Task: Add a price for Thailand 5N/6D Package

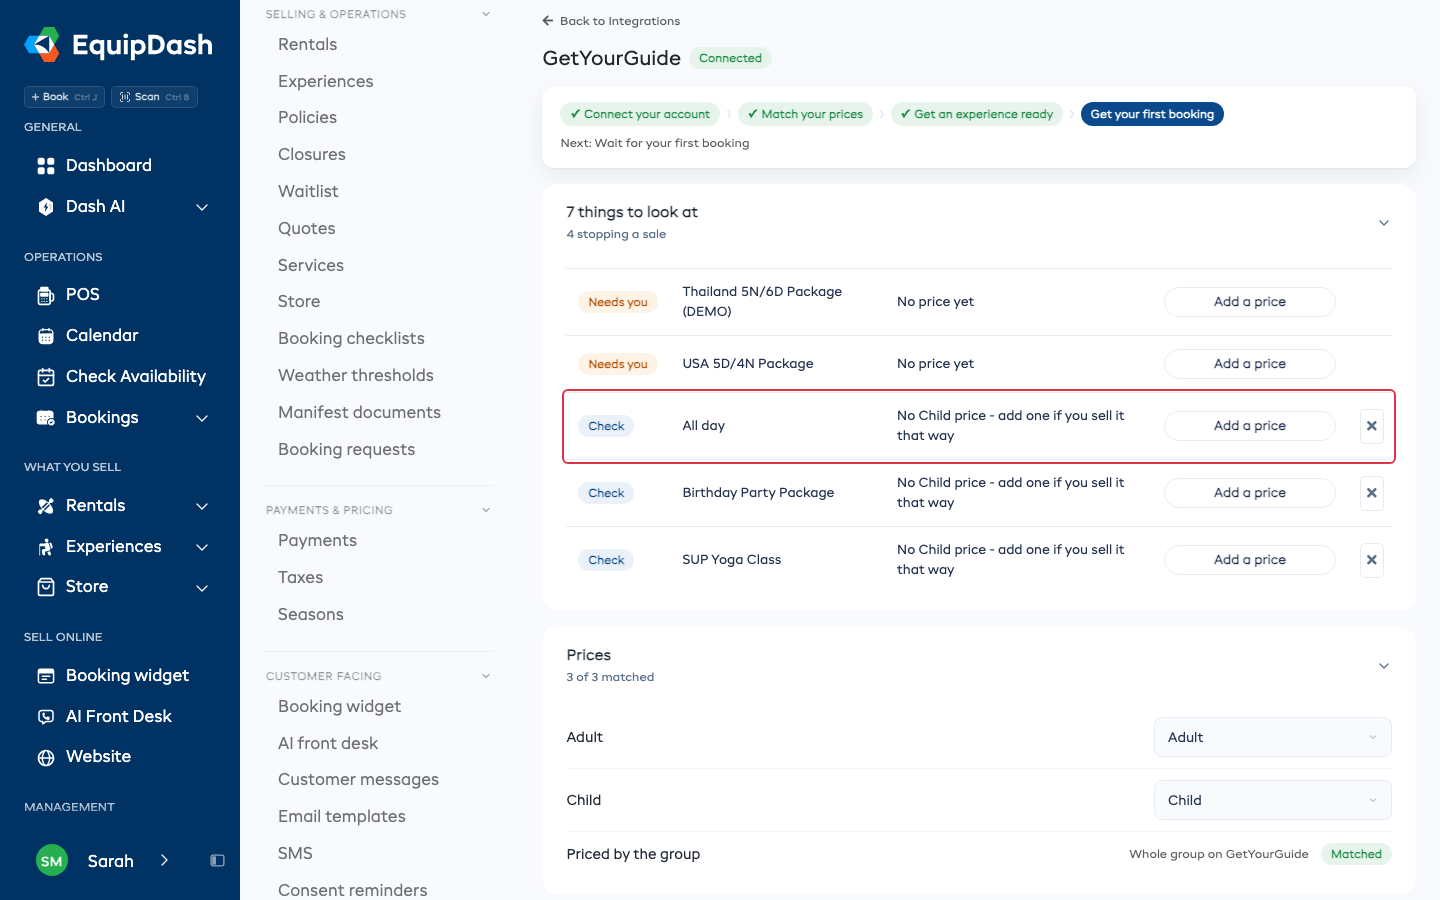Action: [1249, 302]
